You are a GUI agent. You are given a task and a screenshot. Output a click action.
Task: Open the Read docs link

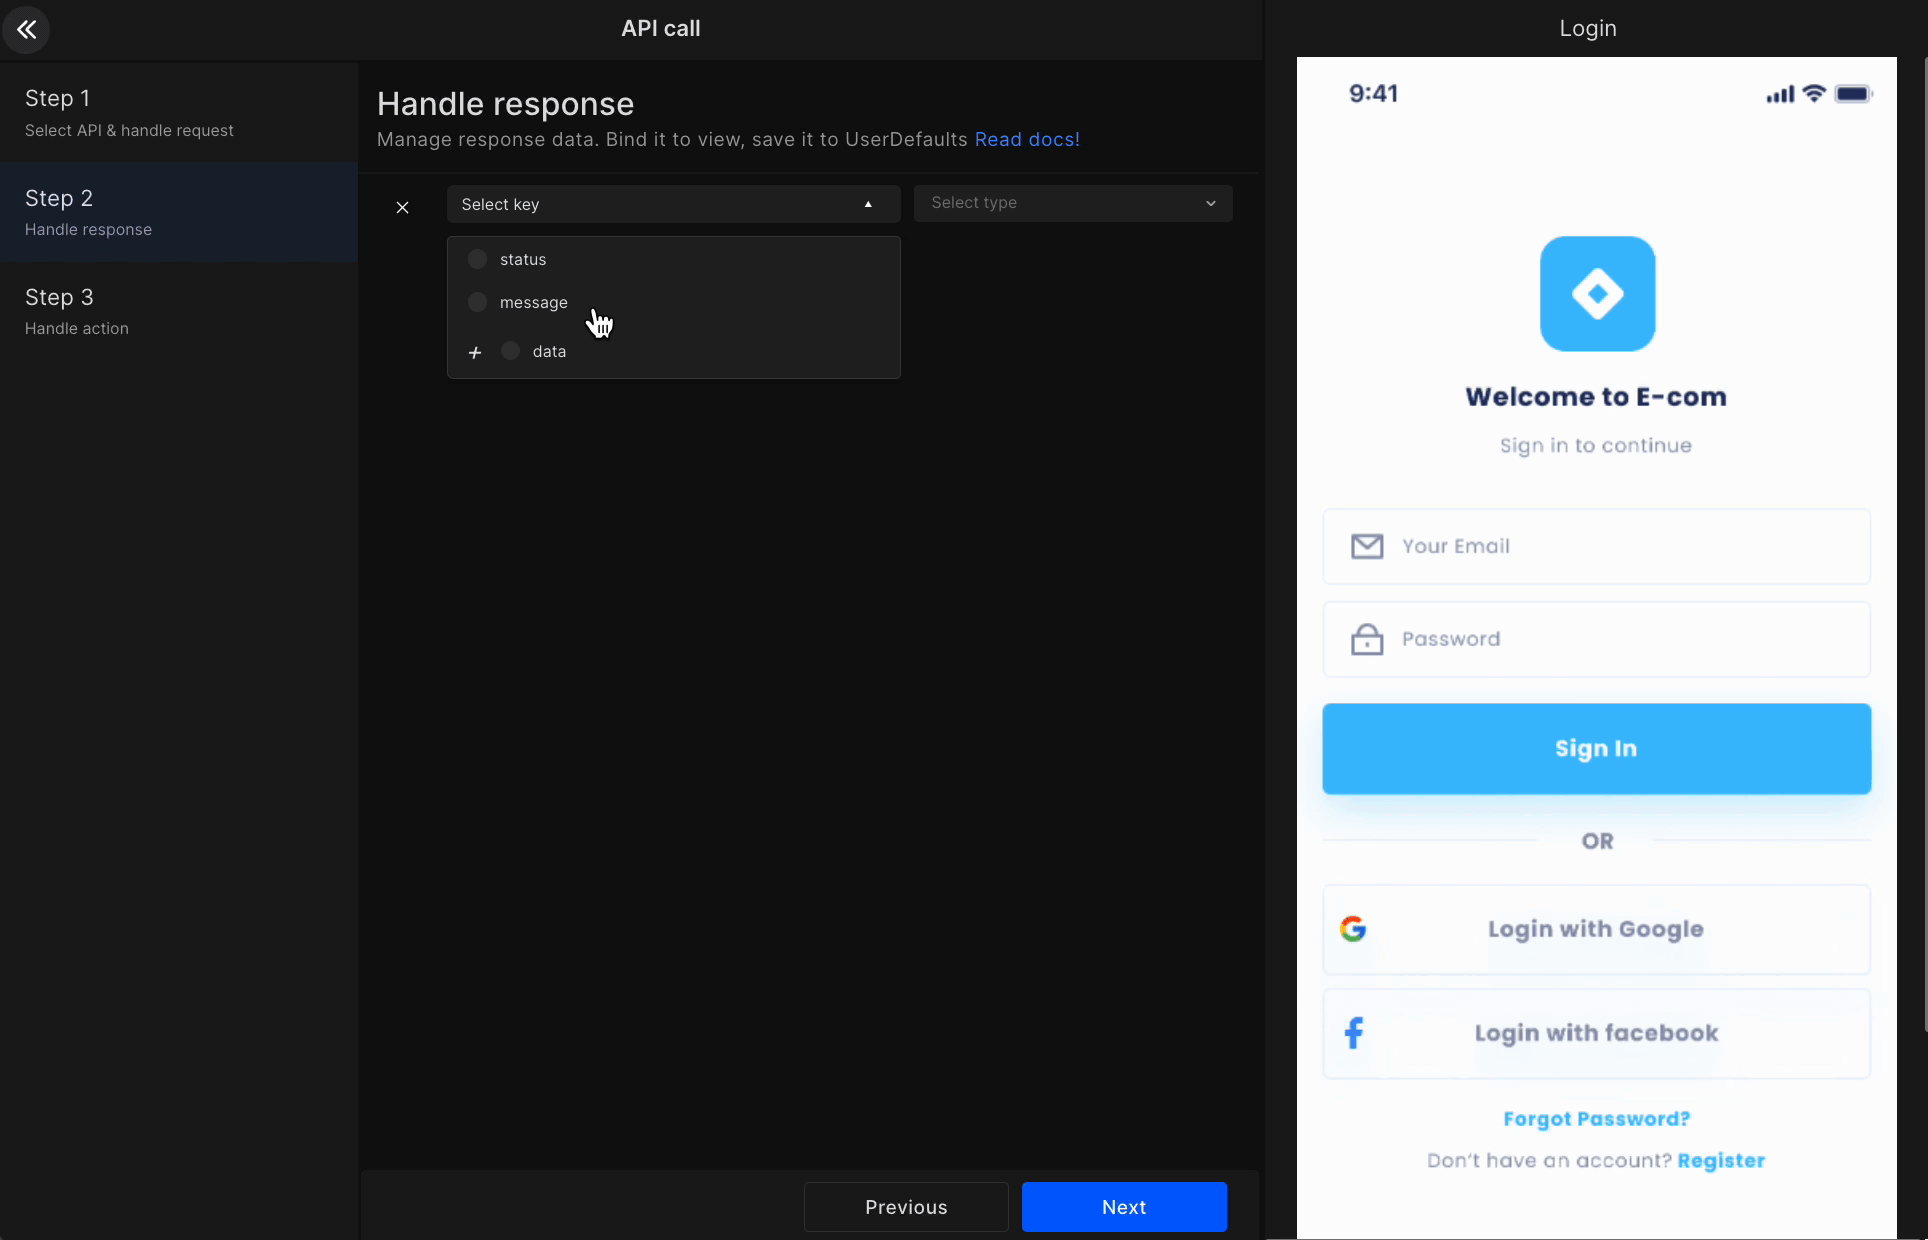(x=1027, y=139)
